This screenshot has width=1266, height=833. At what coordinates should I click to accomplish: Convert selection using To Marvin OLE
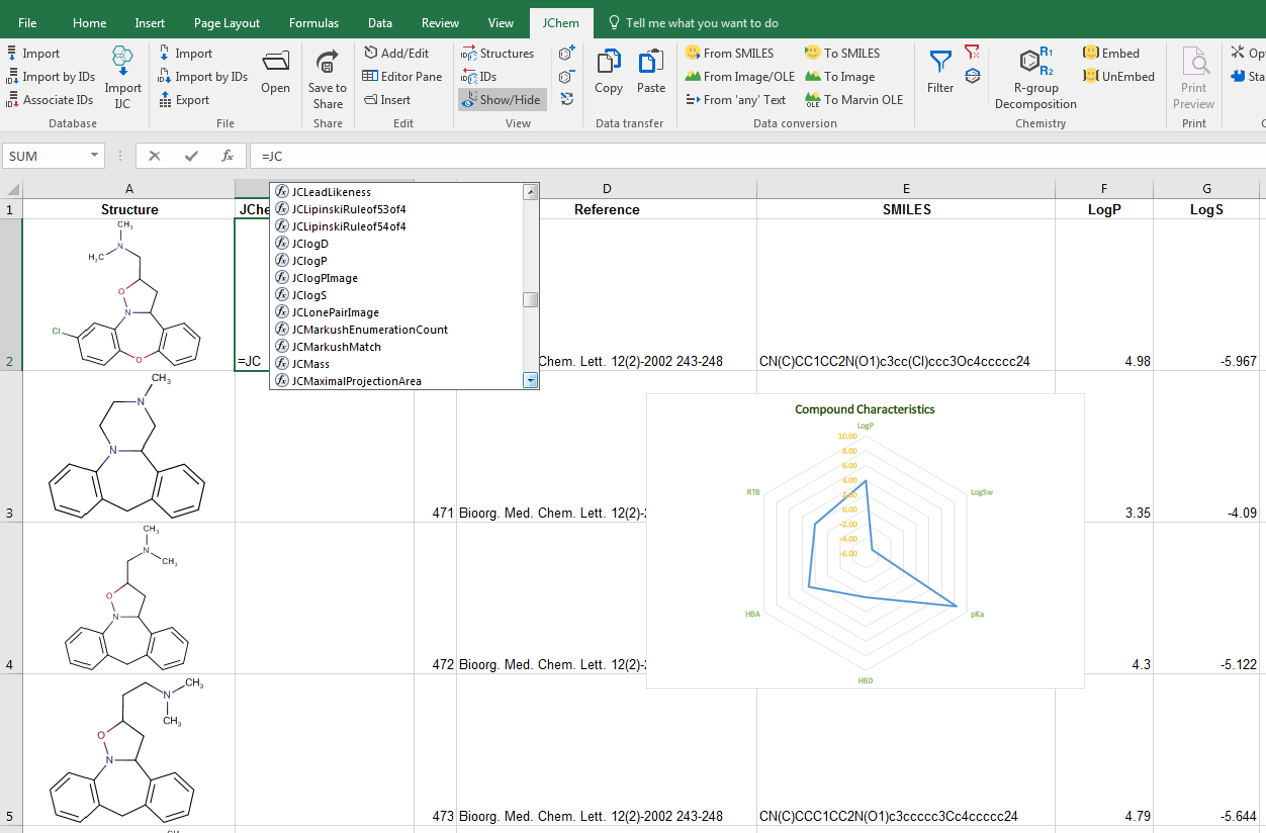click(x=853, y=99)
